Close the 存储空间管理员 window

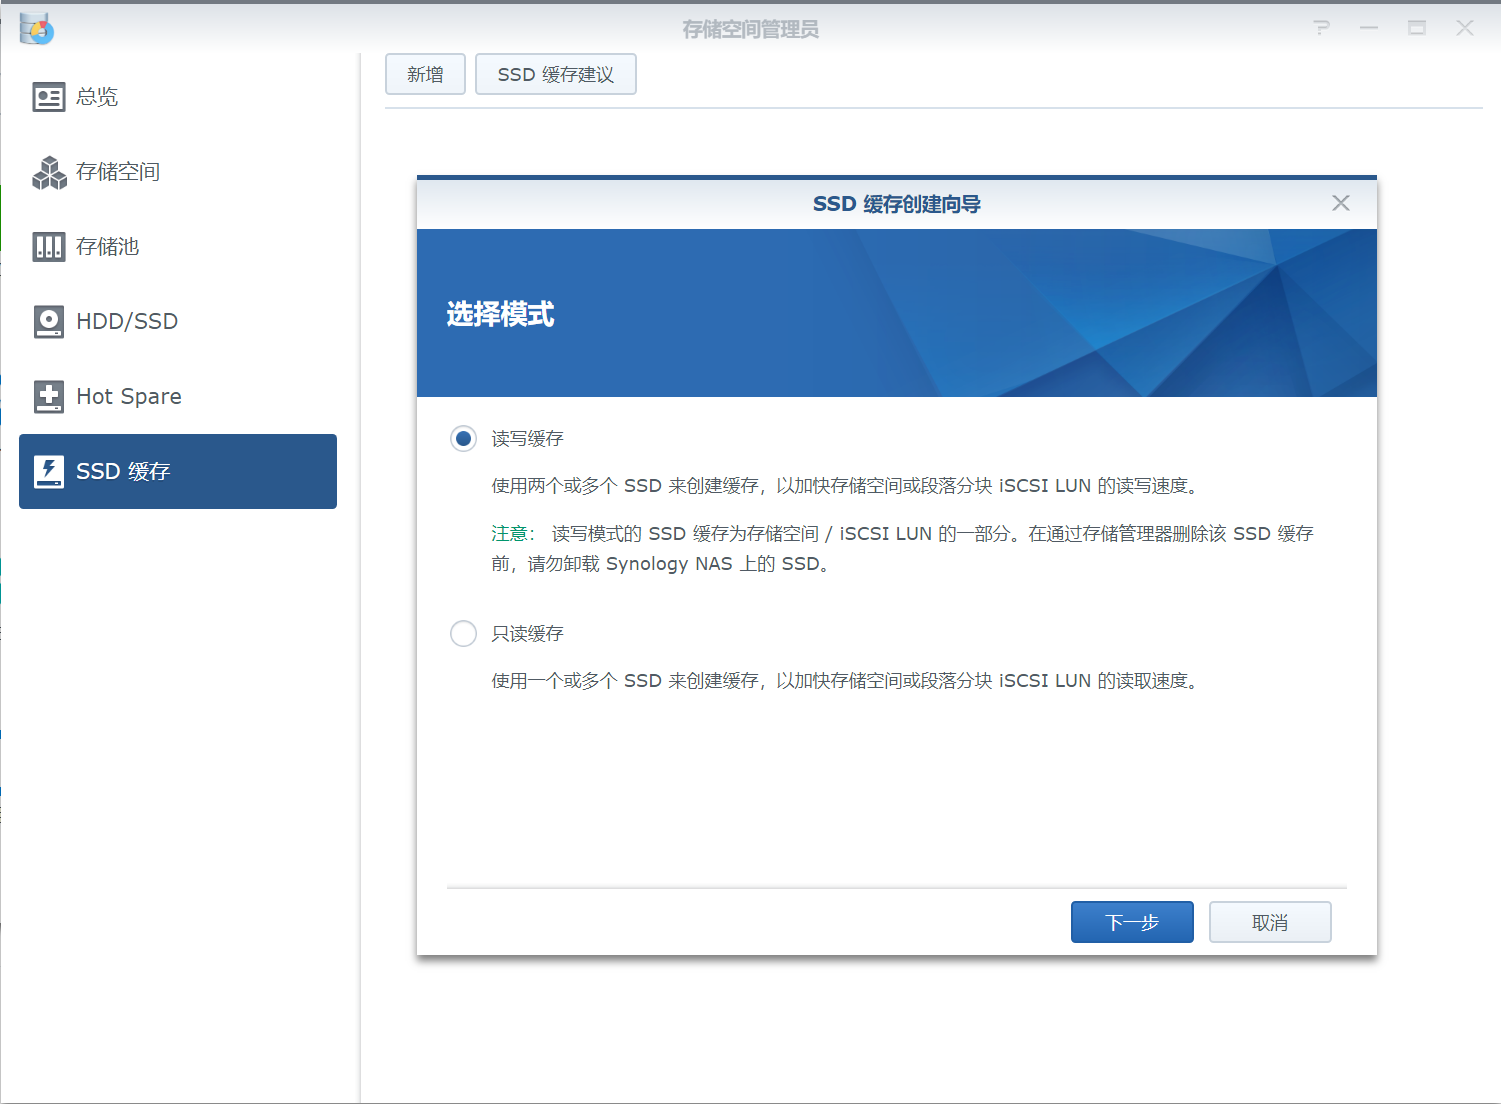pos(1465,28)
